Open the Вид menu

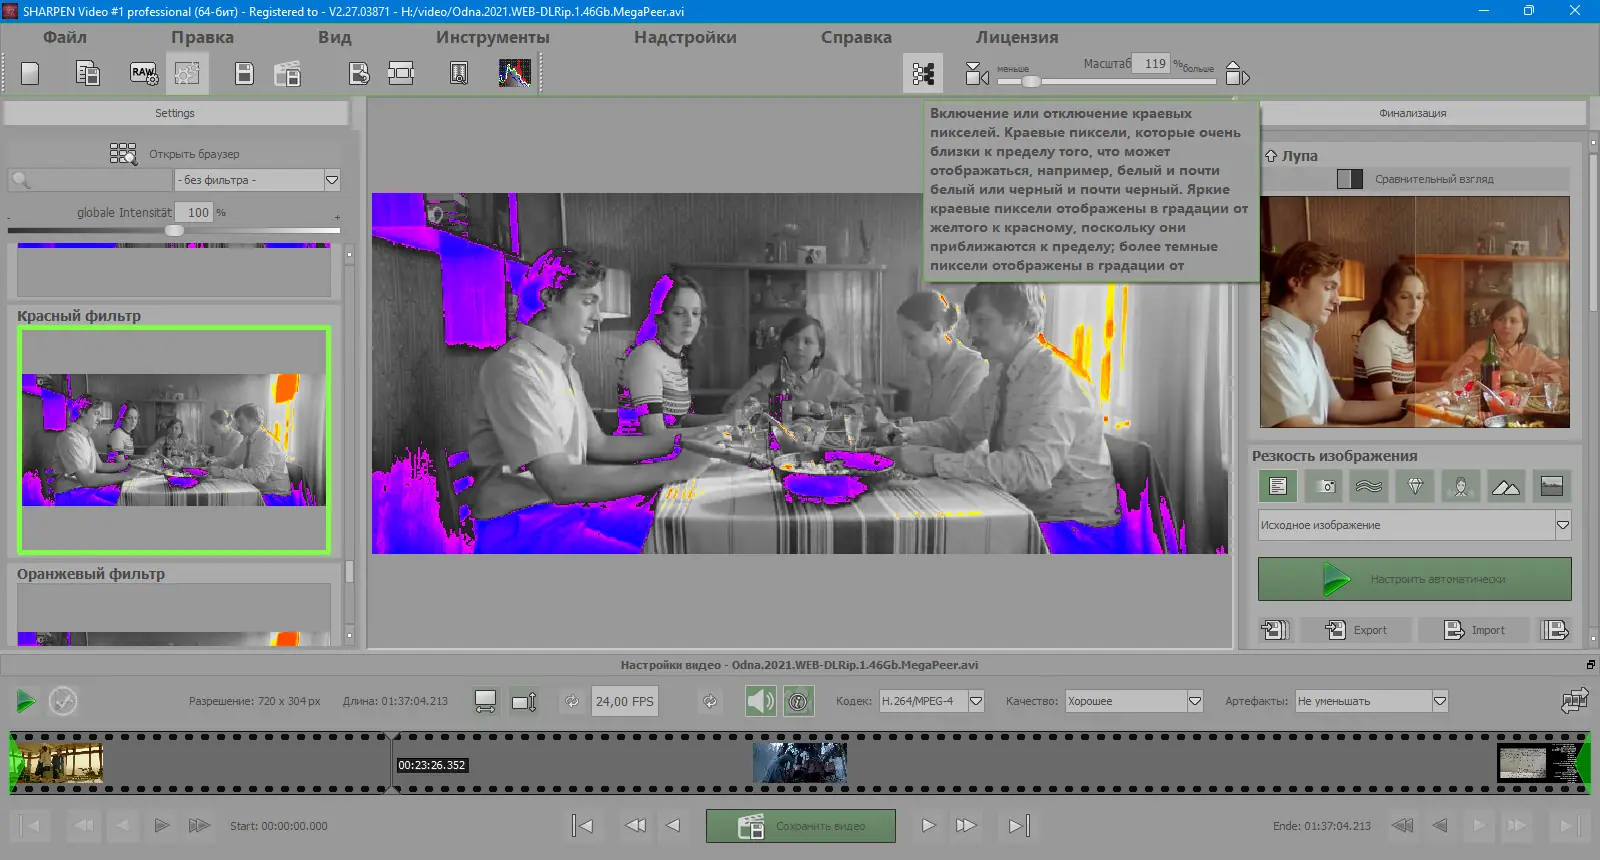(x=335, y=37)
